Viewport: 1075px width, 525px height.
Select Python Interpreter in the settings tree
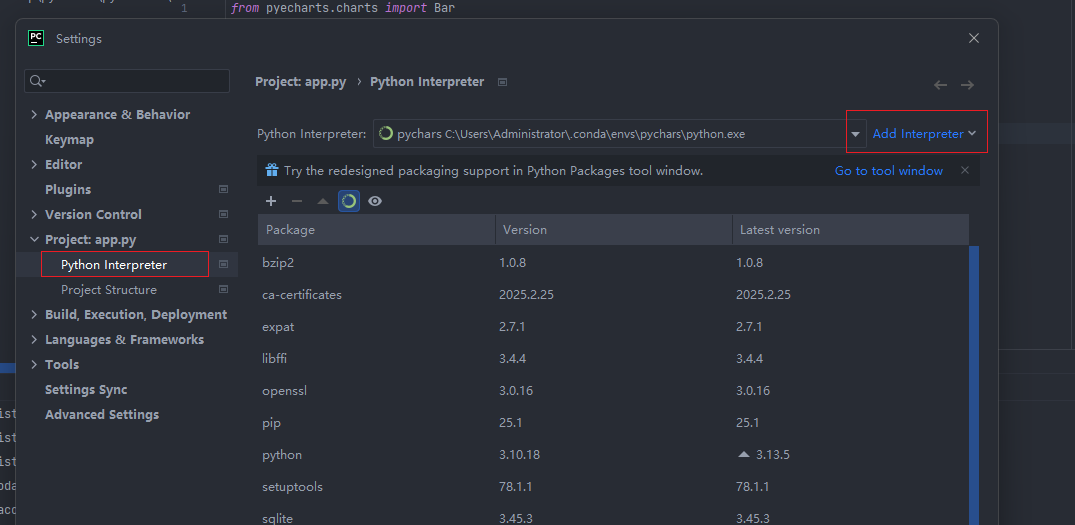[x=114, y=265]
